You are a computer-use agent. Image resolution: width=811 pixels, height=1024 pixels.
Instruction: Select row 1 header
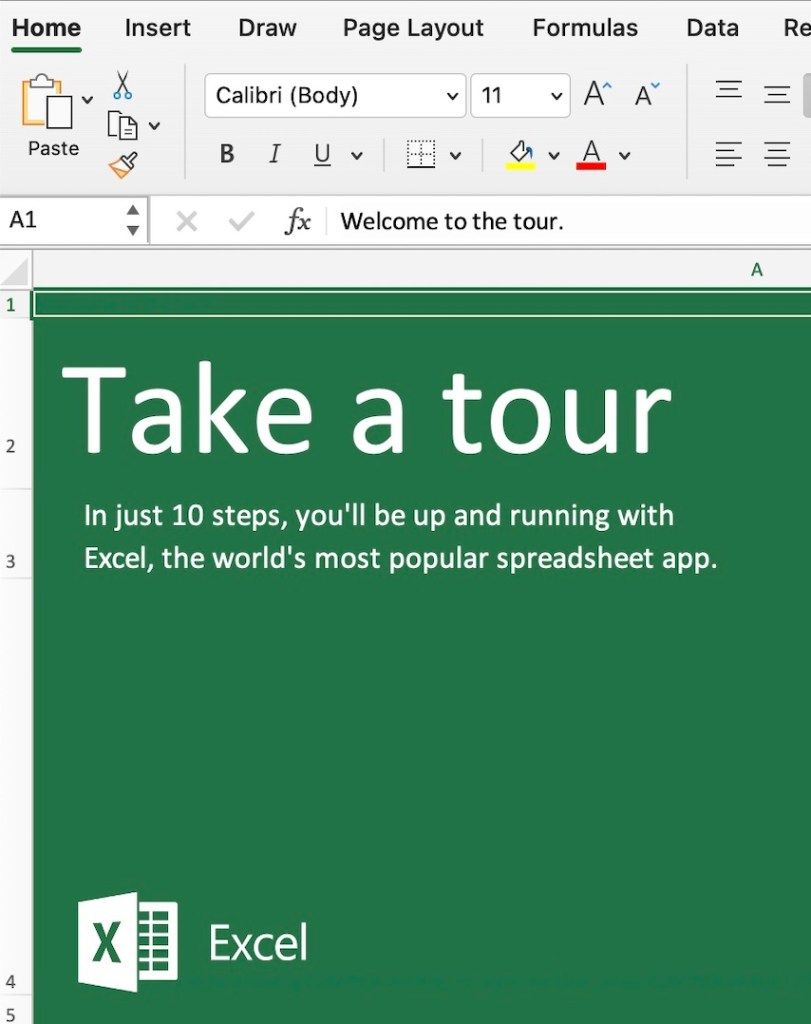coord(16,304)
